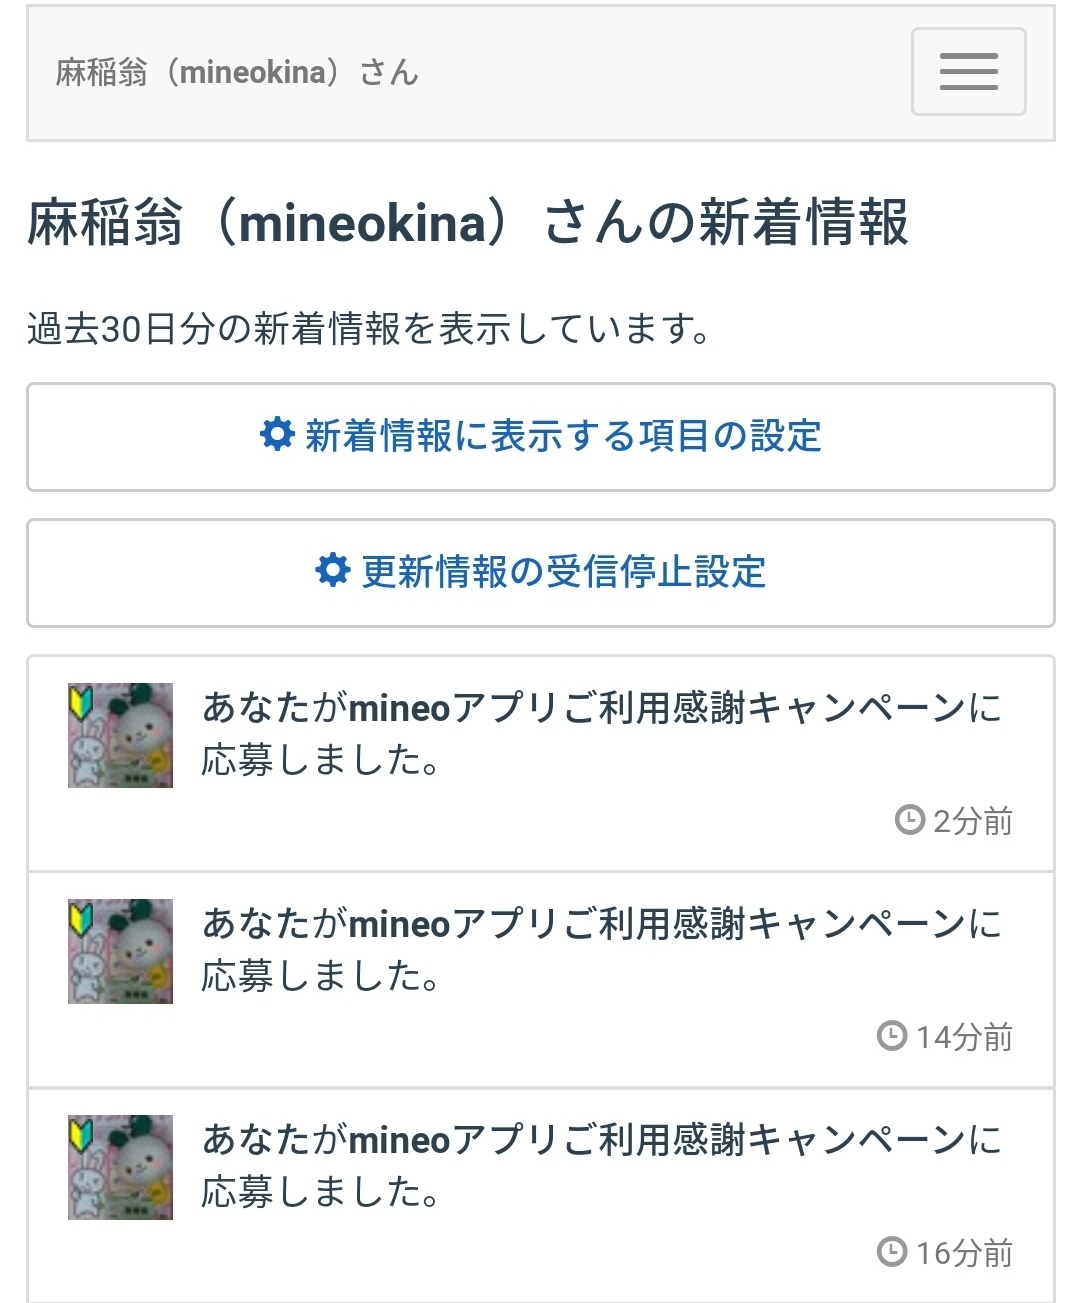Click the clock icon next to 14分前
This screenshot has height=1303, width=1080.
891,1036
